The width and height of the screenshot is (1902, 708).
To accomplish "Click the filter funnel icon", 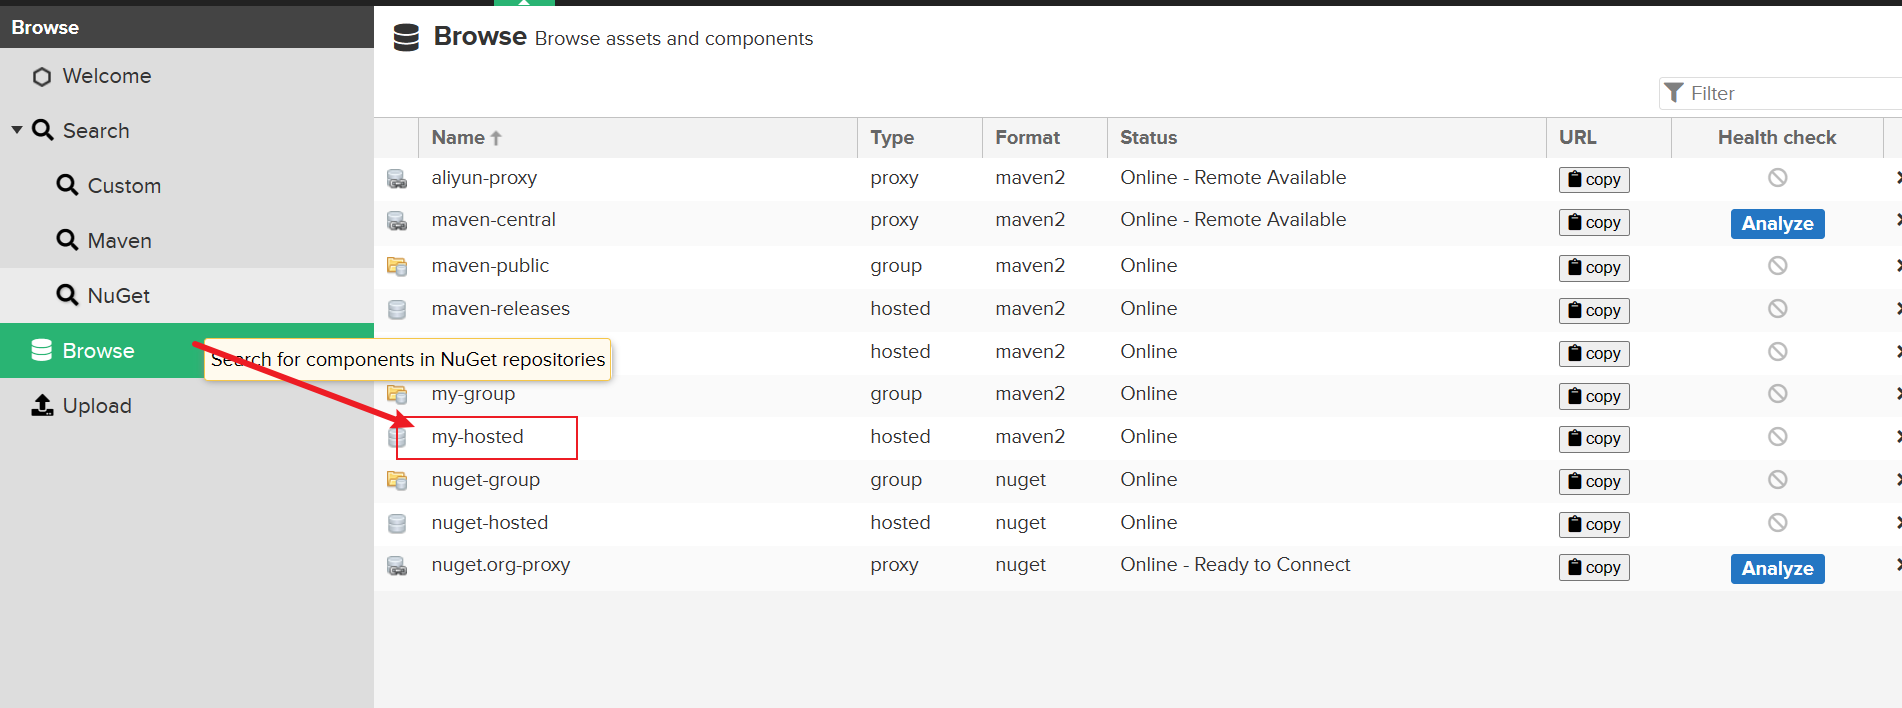I will 1674,93.
